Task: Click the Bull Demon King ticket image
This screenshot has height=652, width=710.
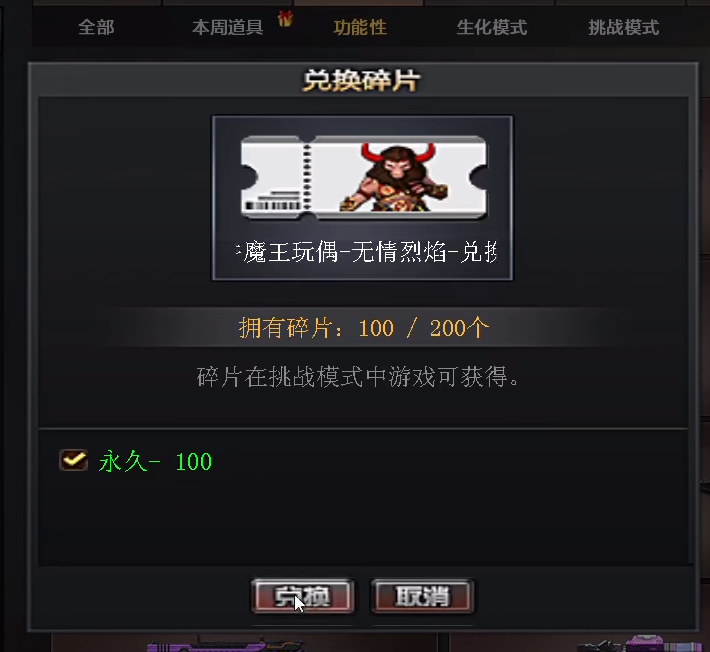Action: tap(364, 177)
